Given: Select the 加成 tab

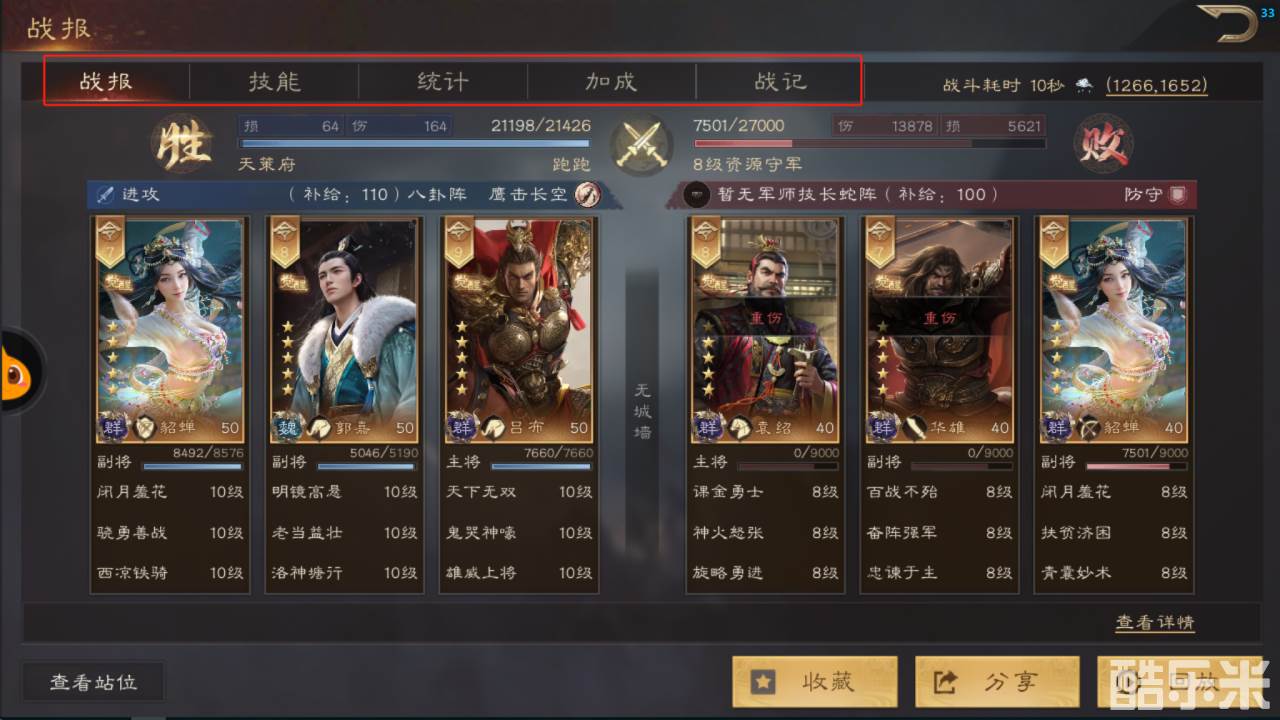Looking at the screenshot, I should pyautogui.click(x=611, y=81).
